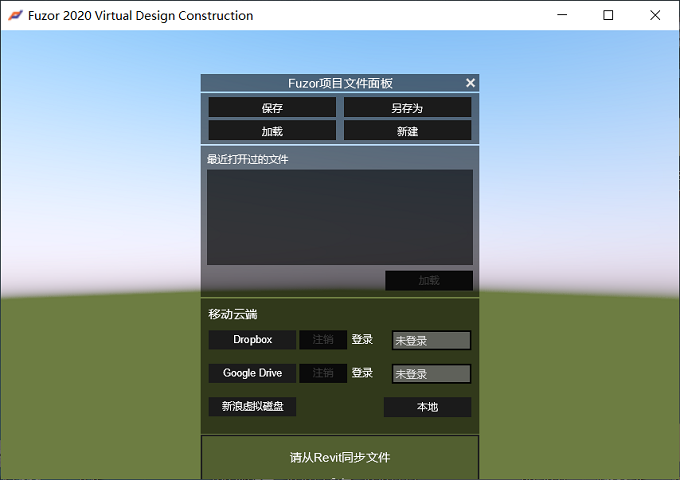This screenshot has width=680, height=480.
Task: Click the Dropbox 未登录 status field
Action: pyautogui.click(x=432, y=340)
